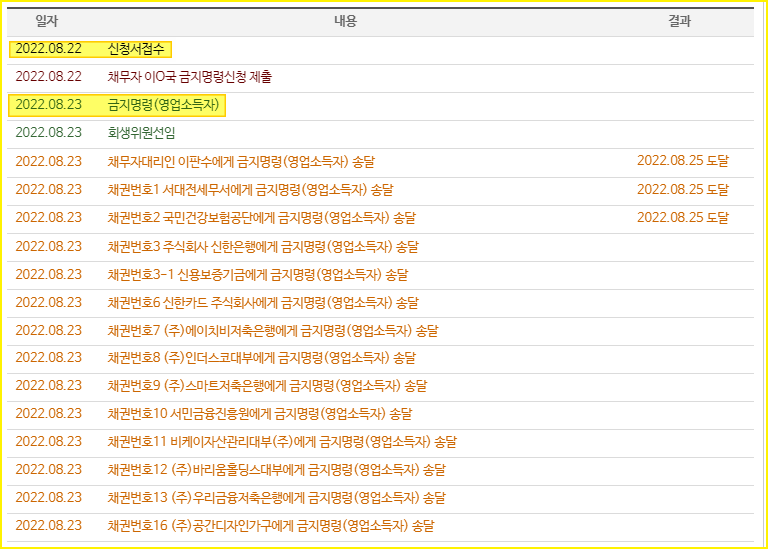
Task: Select the 채권번호9 (주)스마트저축은행 entry
Action: pyautogui.click(x=267, y=386)
